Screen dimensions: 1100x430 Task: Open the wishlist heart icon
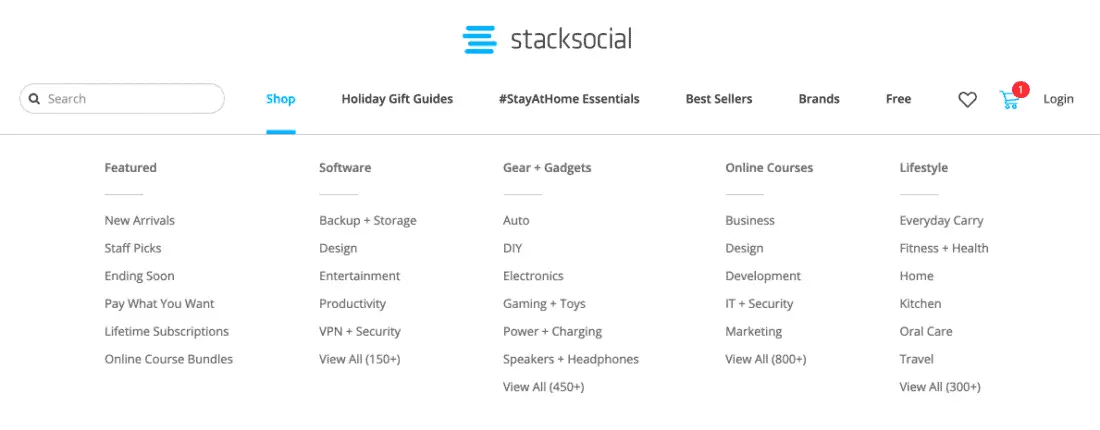(967, 99)
